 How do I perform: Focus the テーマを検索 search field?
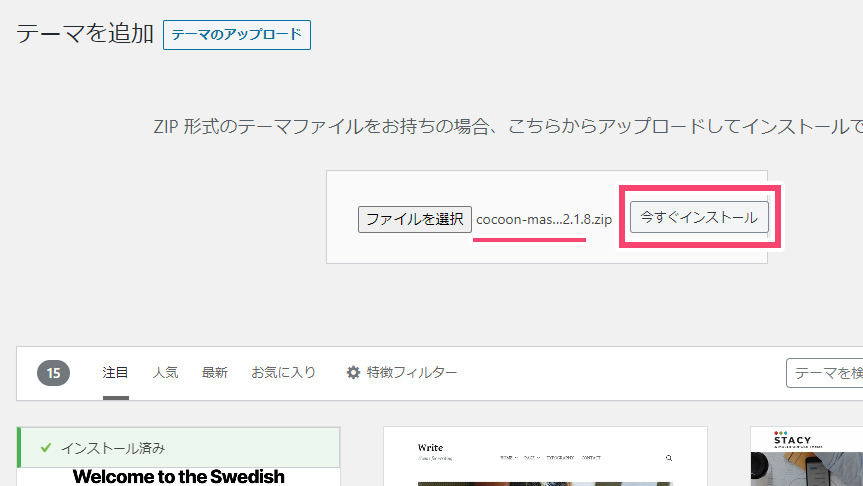824,373
